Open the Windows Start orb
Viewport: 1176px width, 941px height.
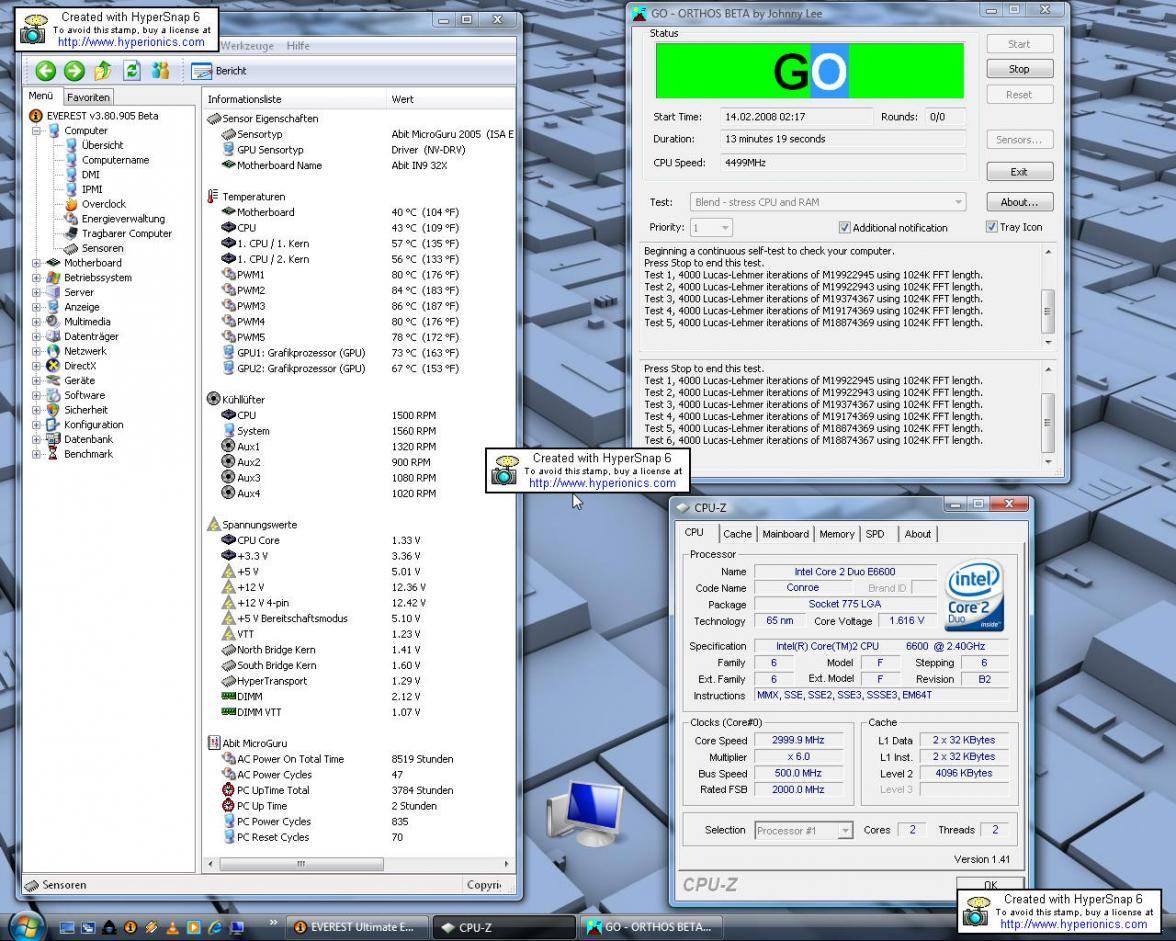click(26, 926)
